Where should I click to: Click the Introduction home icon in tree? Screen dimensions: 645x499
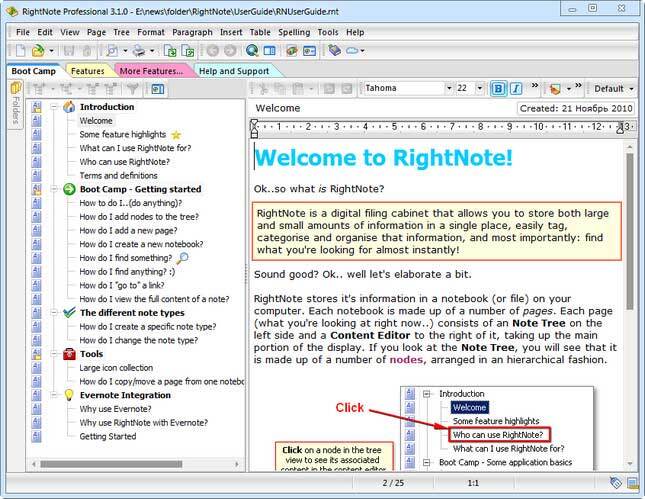click(69, 107)
